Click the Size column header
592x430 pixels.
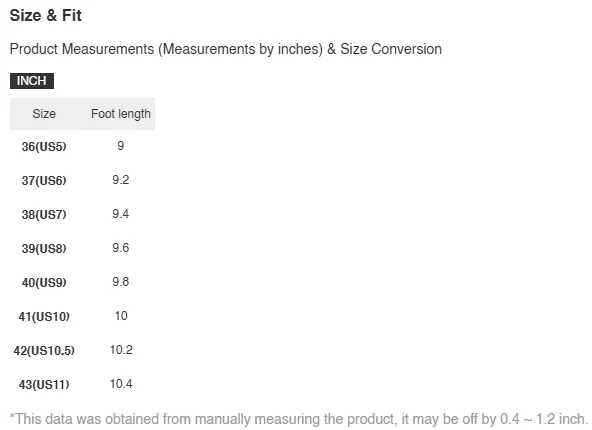[44, 114]
